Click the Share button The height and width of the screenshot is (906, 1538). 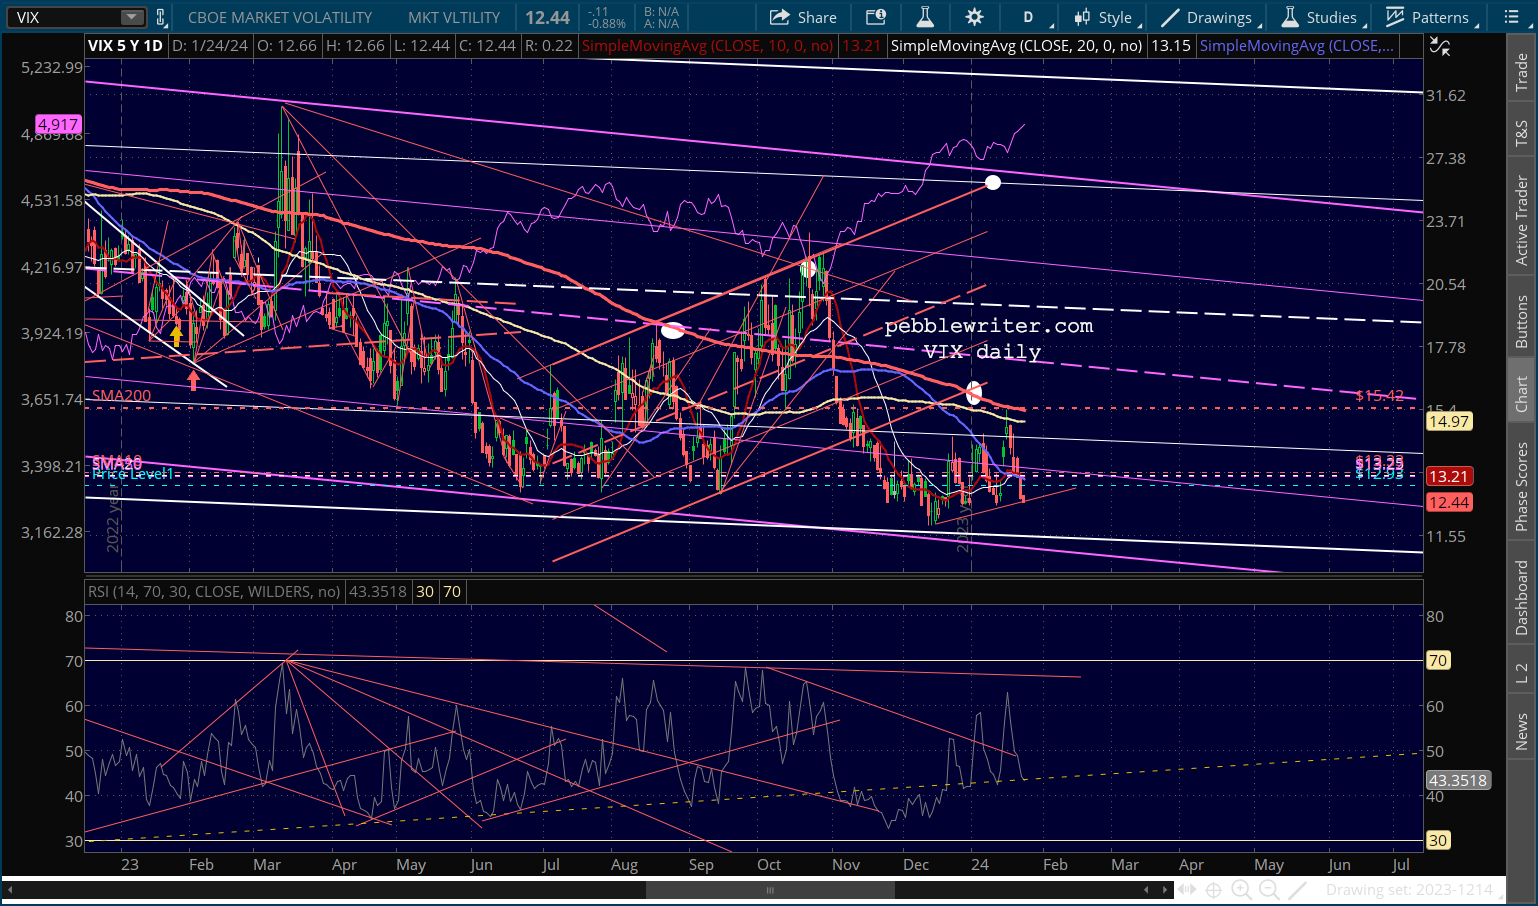[x=803, y=17]
